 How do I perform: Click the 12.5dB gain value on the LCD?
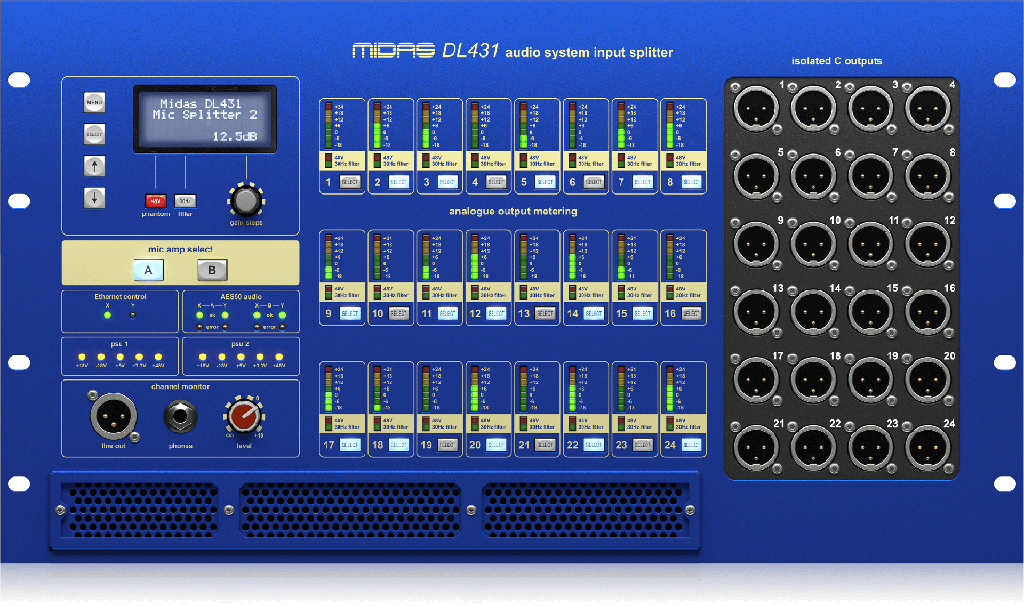[234, 136]
